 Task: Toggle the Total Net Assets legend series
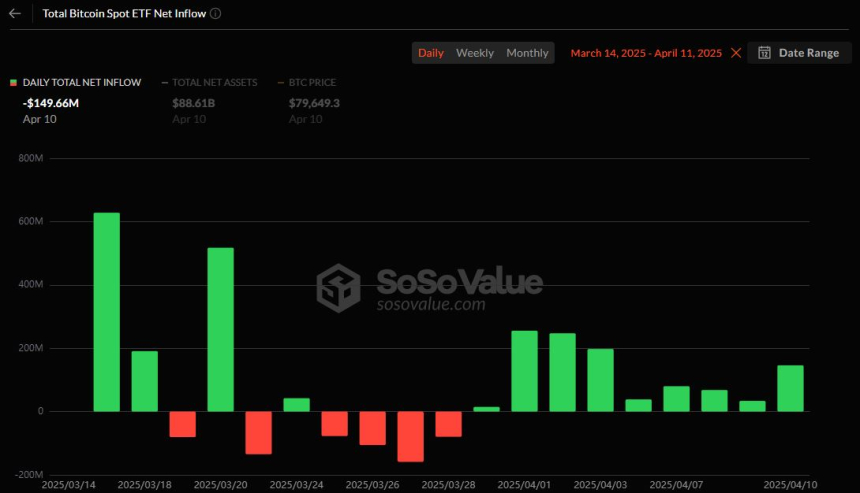tap(214, 82)
